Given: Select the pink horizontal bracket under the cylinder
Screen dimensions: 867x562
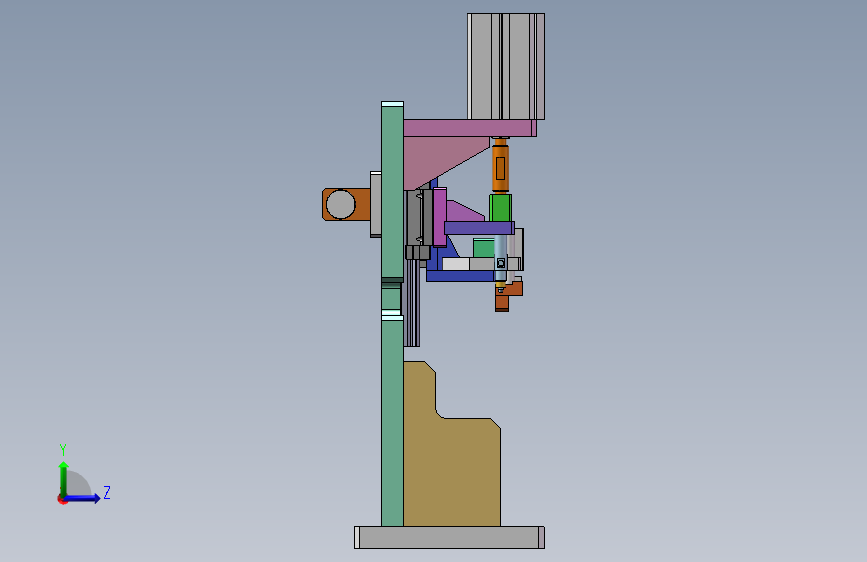Looking at the screenshot, I should tap(470, 128).
